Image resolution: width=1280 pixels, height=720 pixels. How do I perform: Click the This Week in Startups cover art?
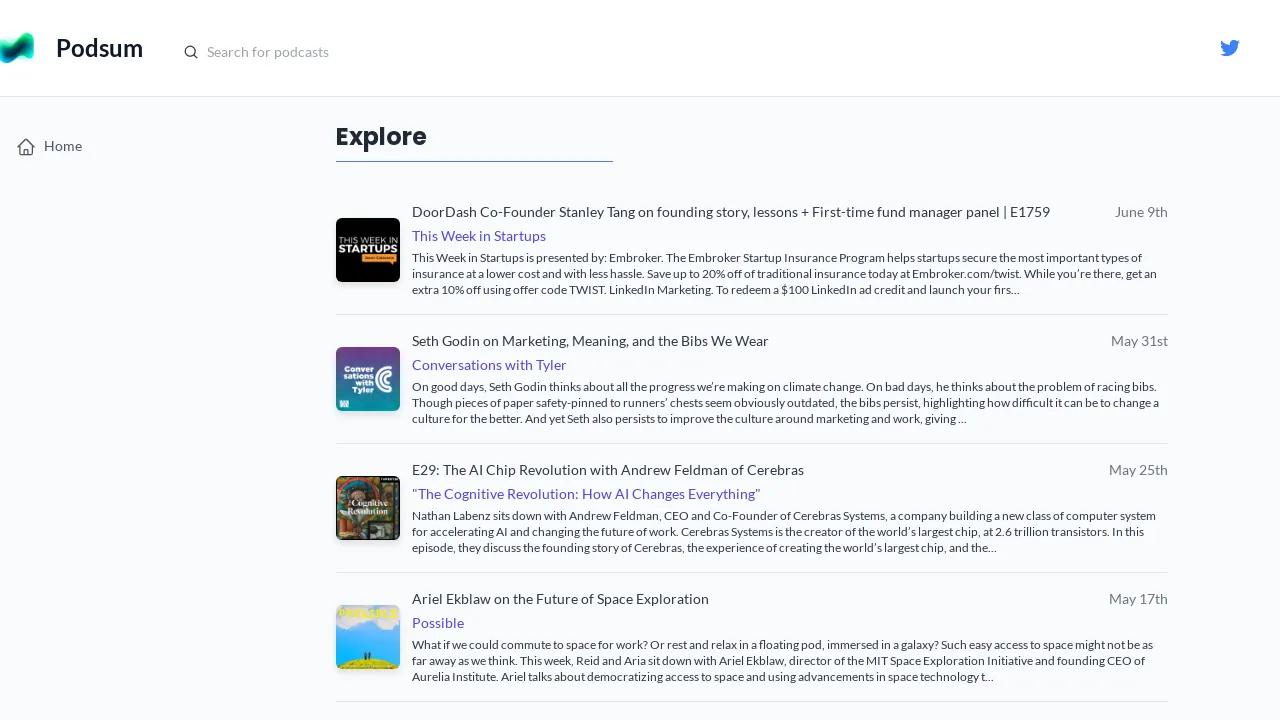pos(368,250)
